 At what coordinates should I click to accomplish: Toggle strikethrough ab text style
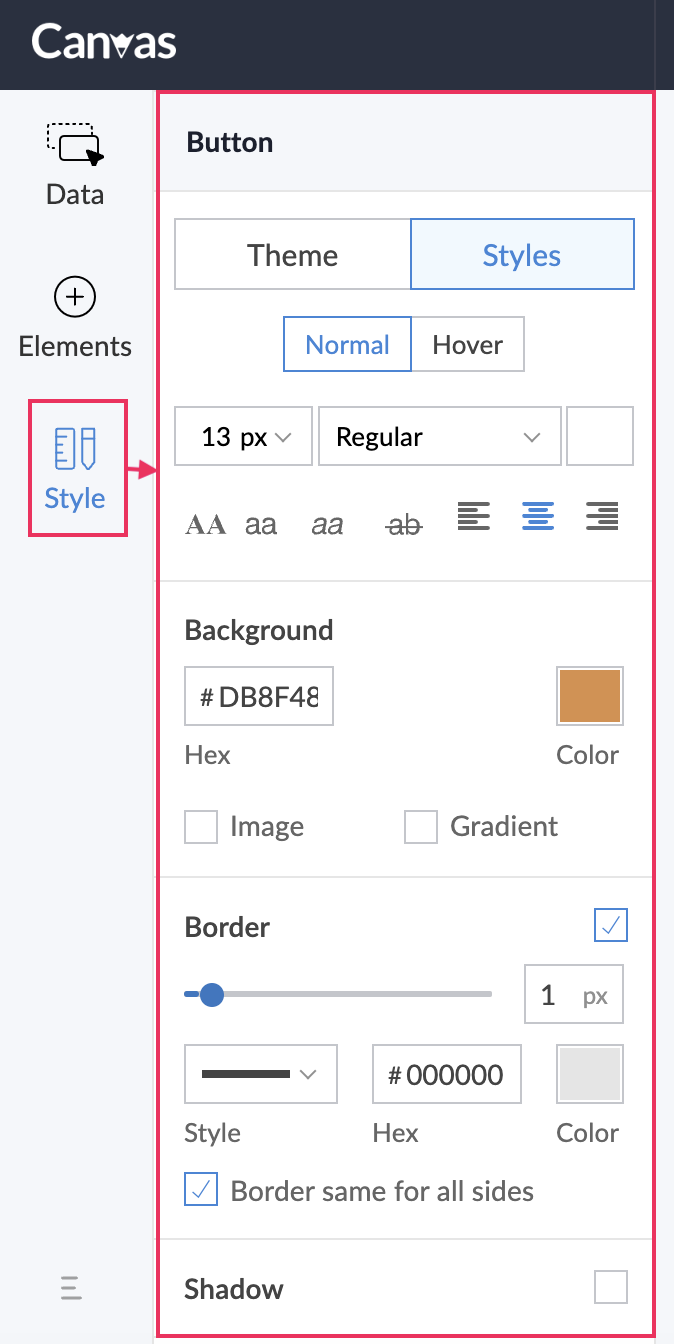(404, 524)
